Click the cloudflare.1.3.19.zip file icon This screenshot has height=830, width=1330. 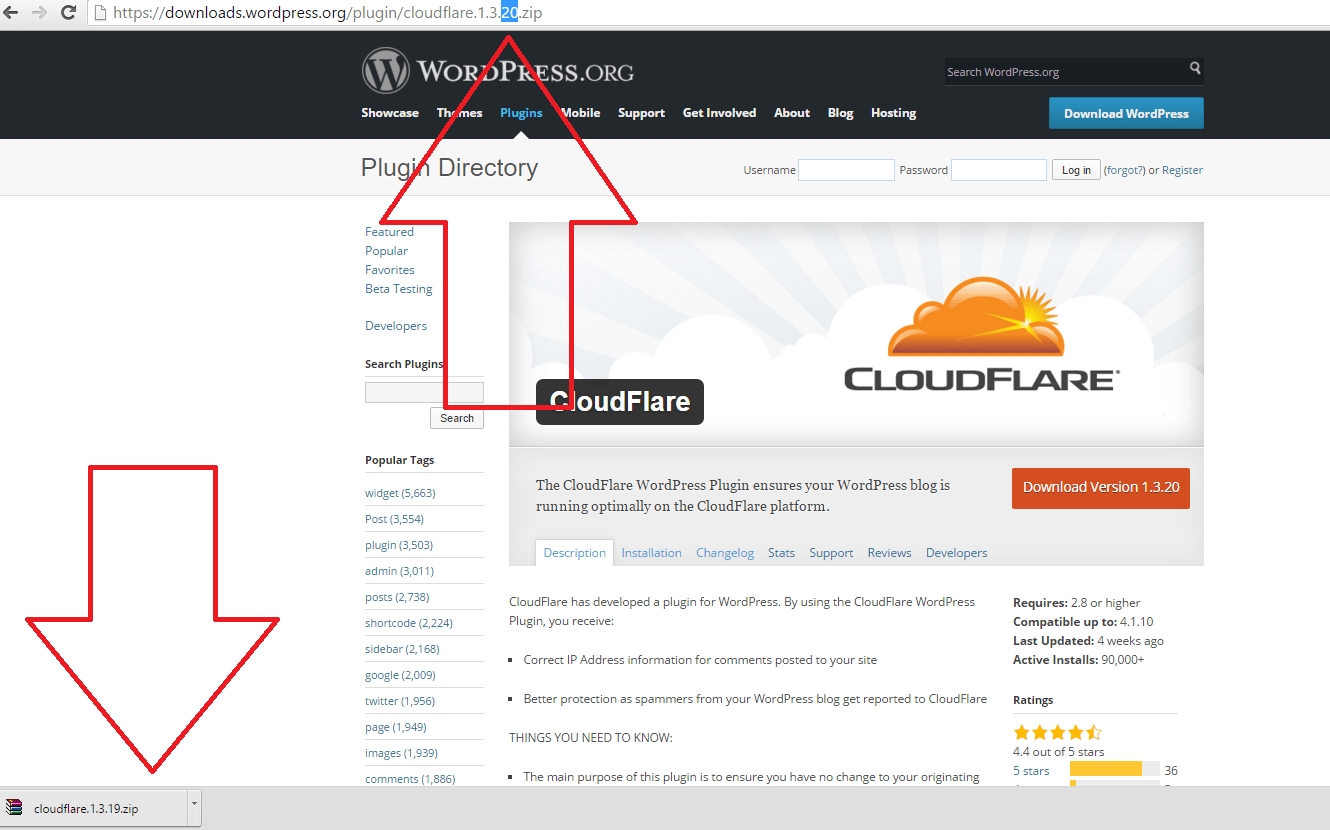14,808
